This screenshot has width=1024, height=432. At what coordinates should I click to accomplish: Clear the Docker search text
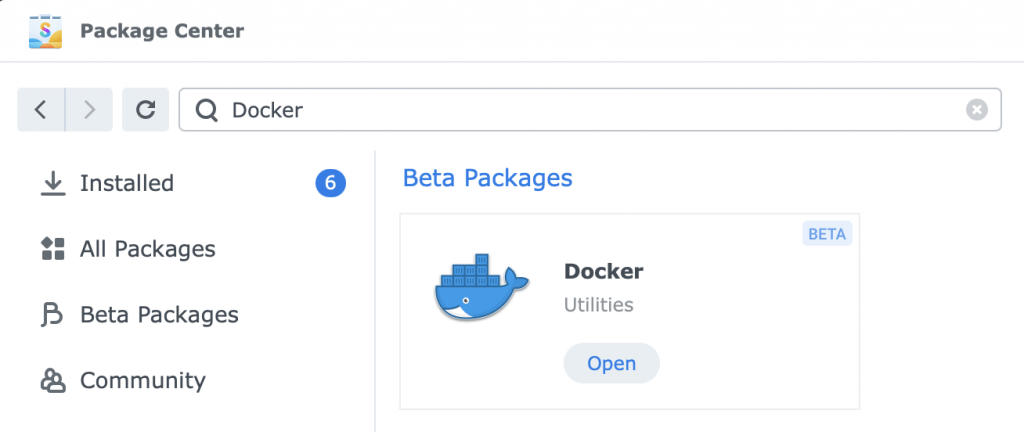[x=977, y=110]
